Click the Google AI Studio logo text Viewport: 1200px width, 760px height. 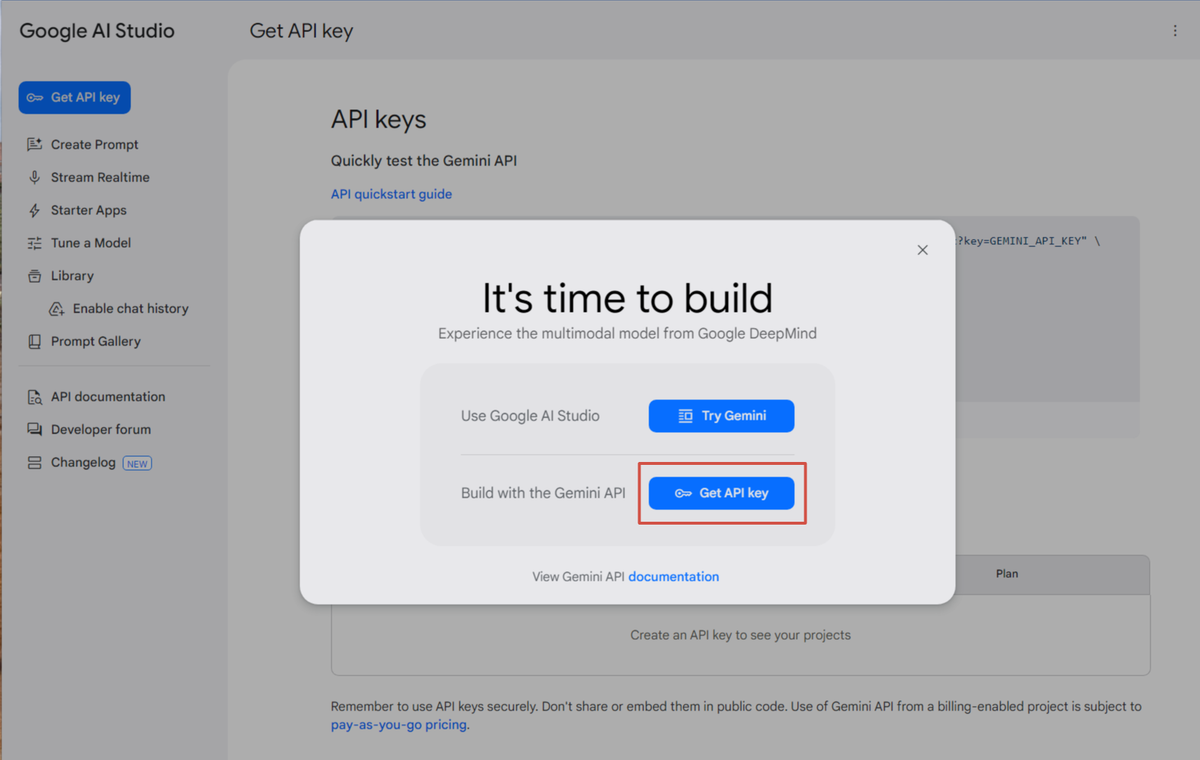(x=97, y=31)
